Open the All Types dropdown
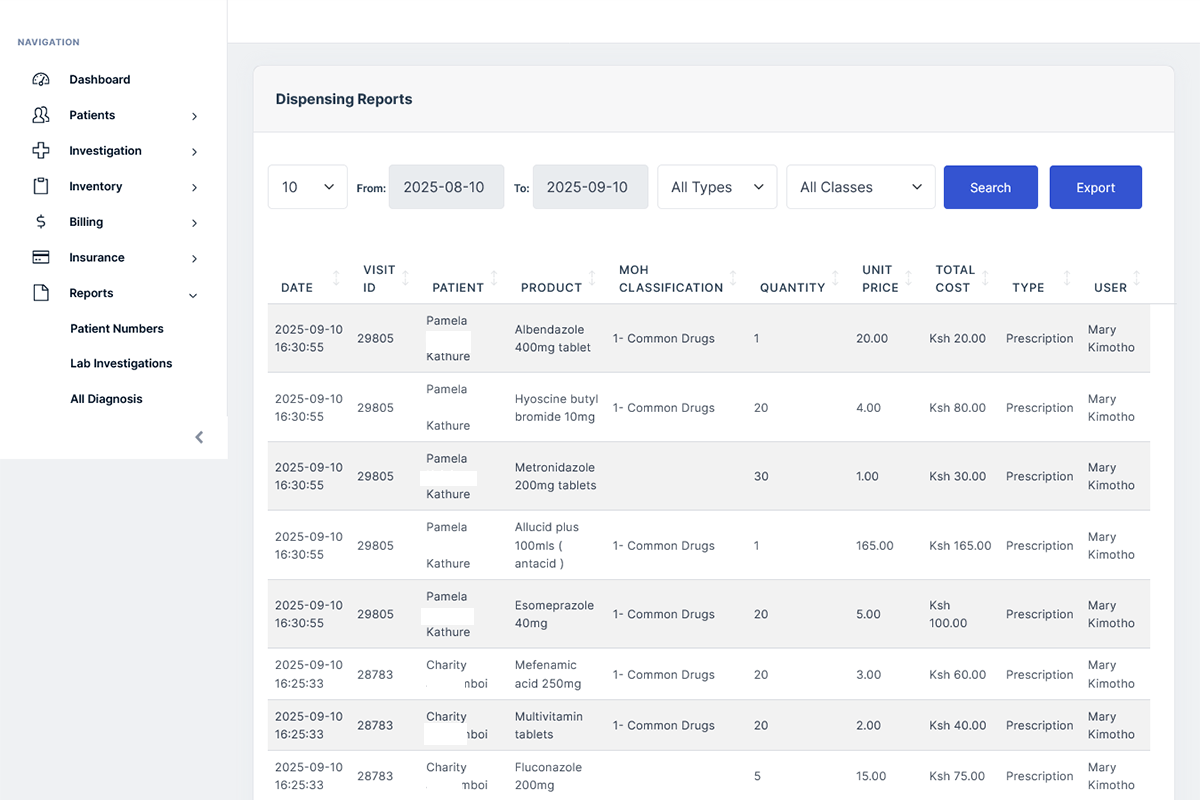The width and height of the screenshot is (1200, 800). [717, 186]
